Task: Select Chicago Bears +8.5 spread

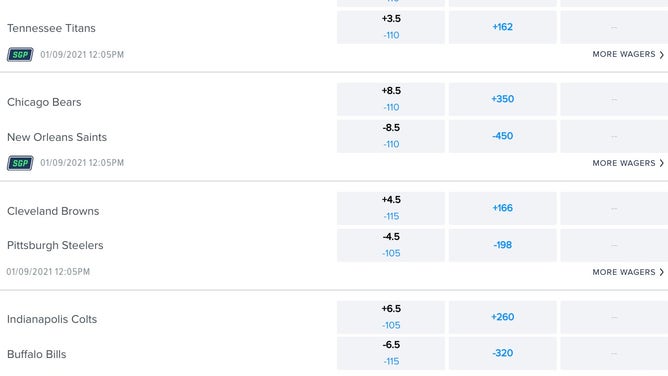Action: pyautogui.click(x=391, y=99)
